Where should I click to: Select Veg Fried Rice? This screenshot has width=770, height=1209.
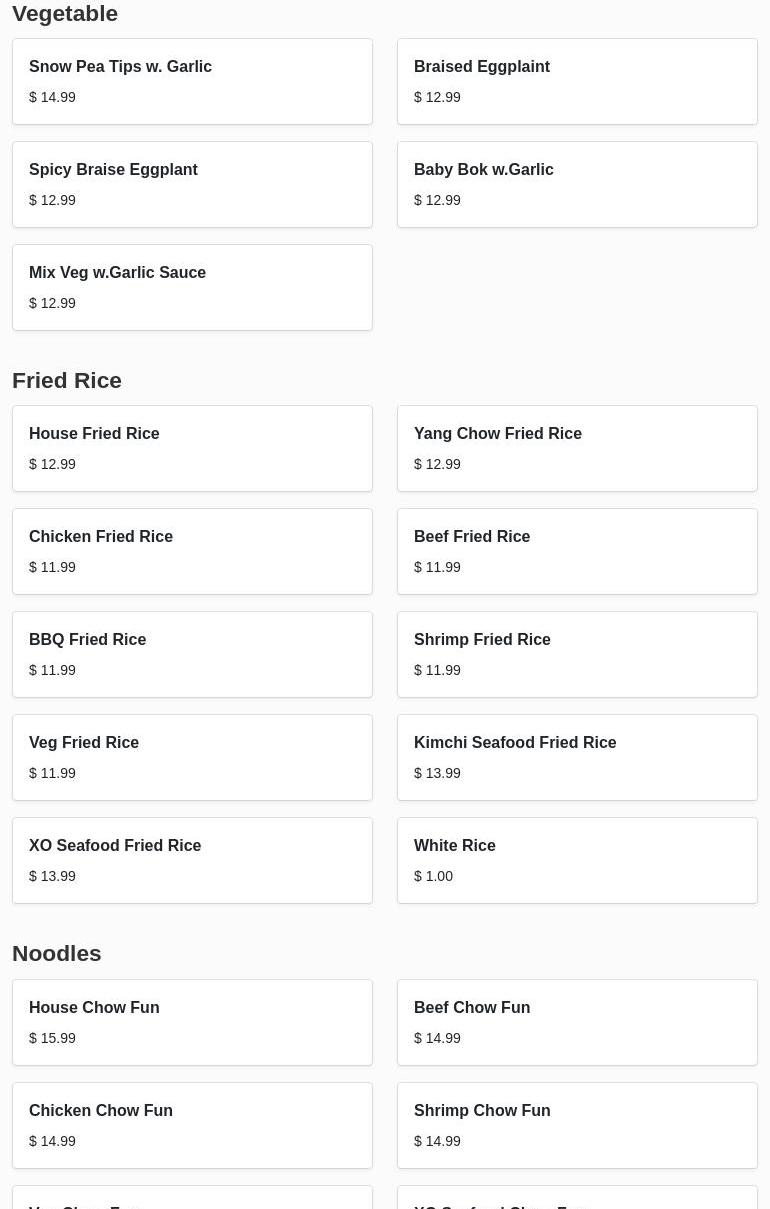pos(192,757)
